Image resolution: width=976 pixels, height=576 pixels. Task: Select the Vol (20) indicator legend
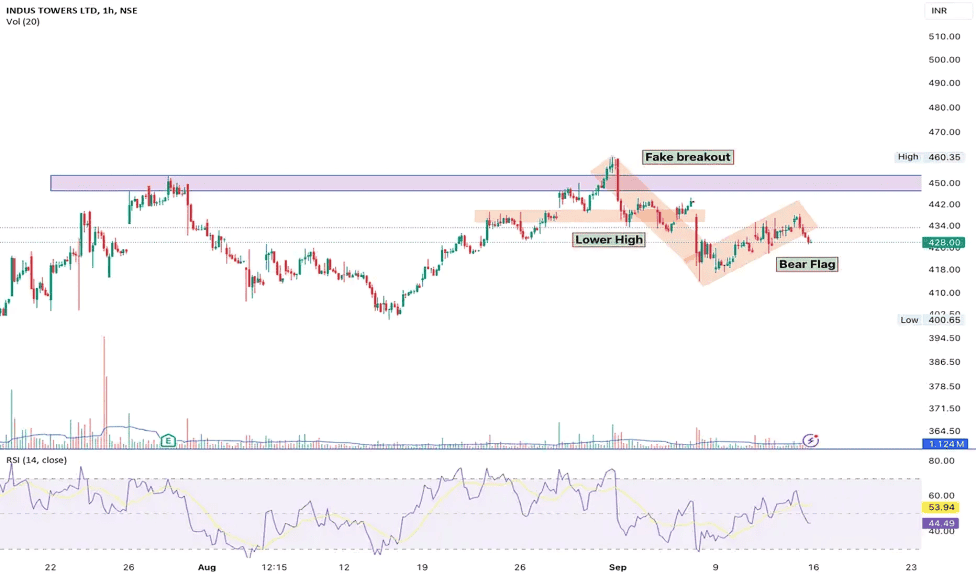pos(21,19)
